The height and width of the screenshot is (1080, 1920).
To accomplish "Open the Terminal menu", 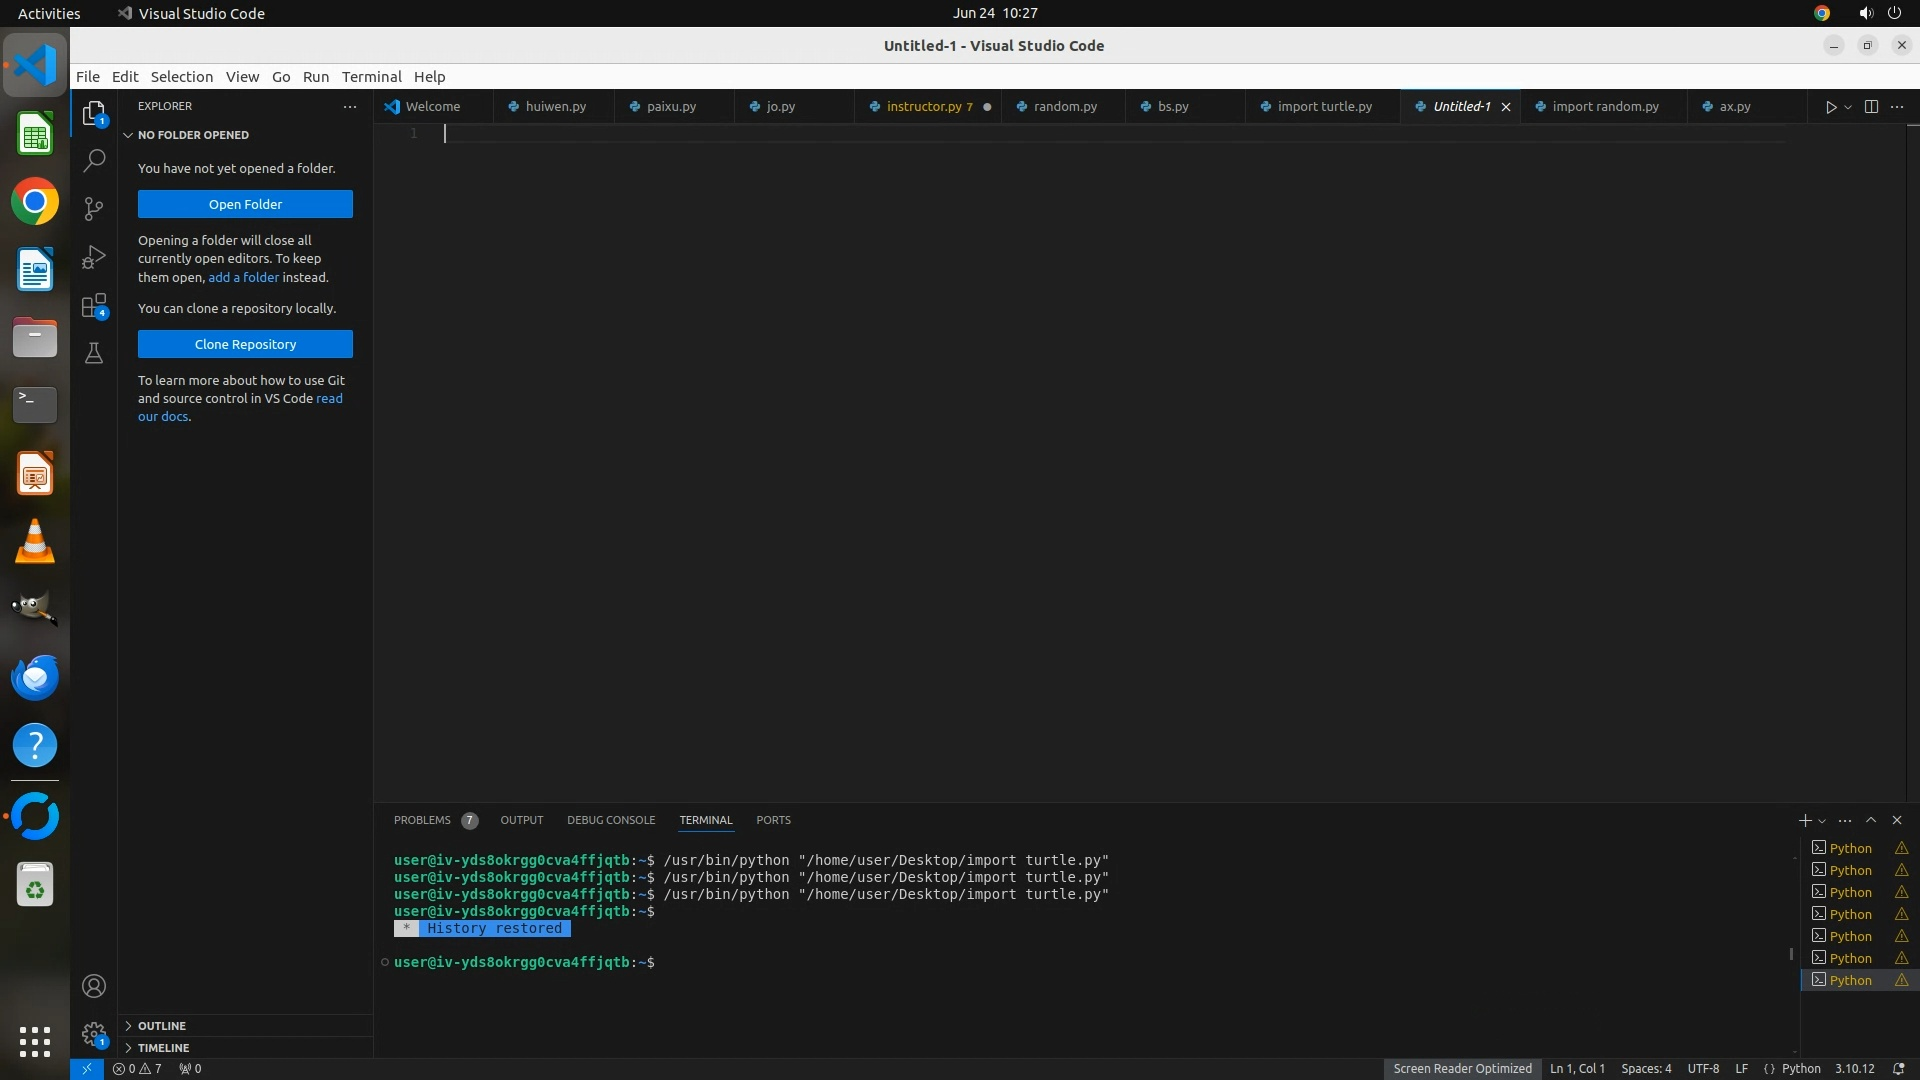I will tap(371, 77).
